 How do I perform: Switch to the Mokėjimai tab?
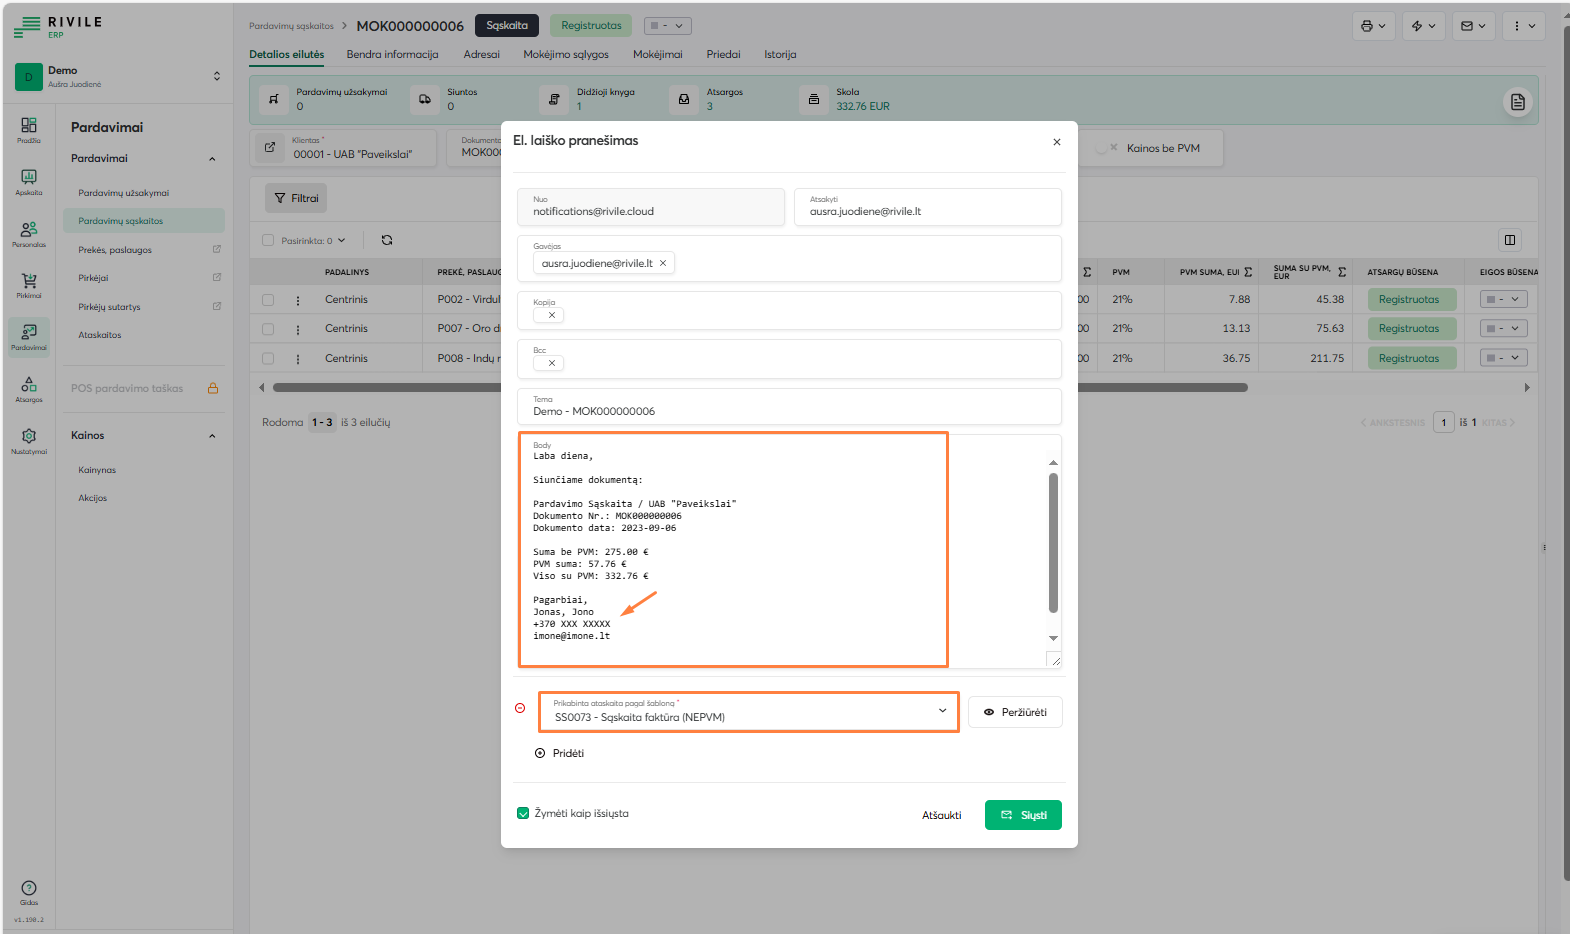[657, 55]
